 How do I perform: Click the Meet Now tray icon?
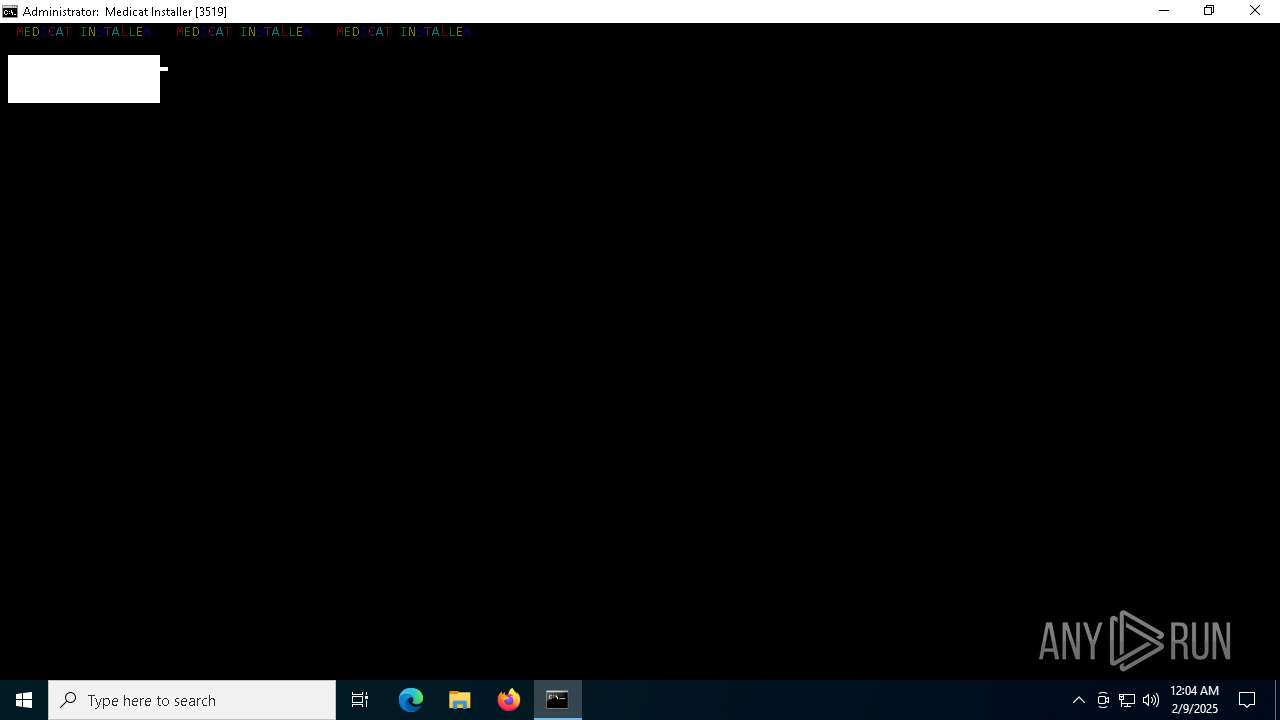coord(1103,700)
